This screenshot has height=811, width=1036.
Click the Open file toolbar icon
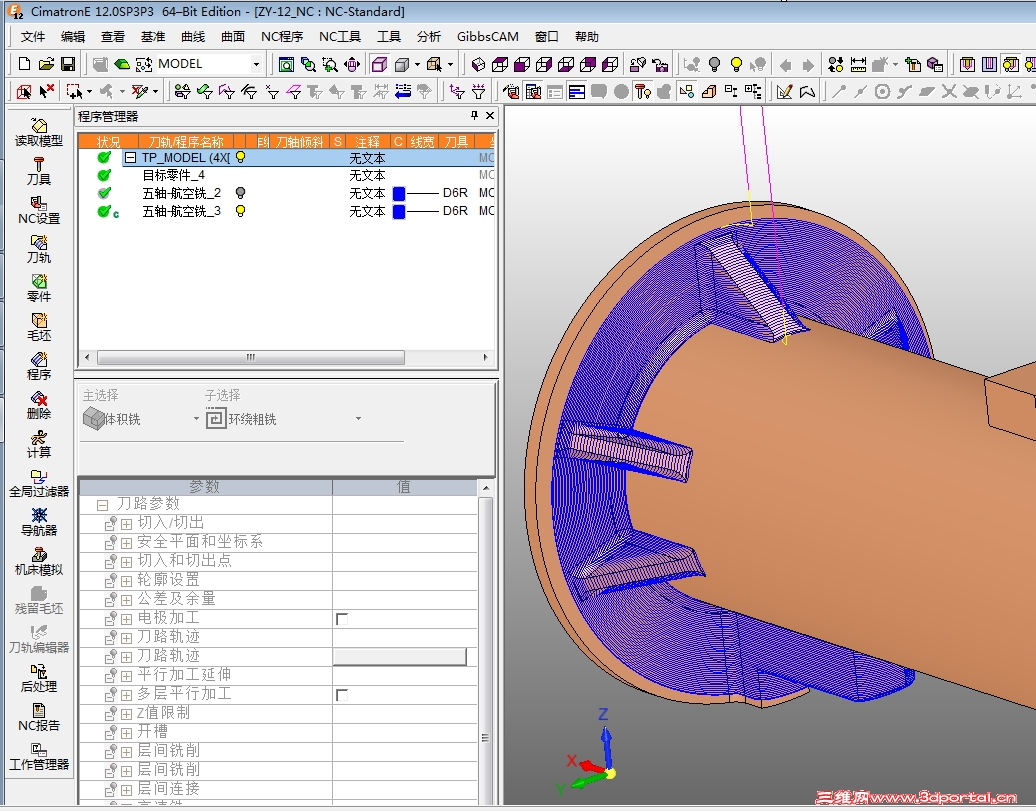(46, 63)
